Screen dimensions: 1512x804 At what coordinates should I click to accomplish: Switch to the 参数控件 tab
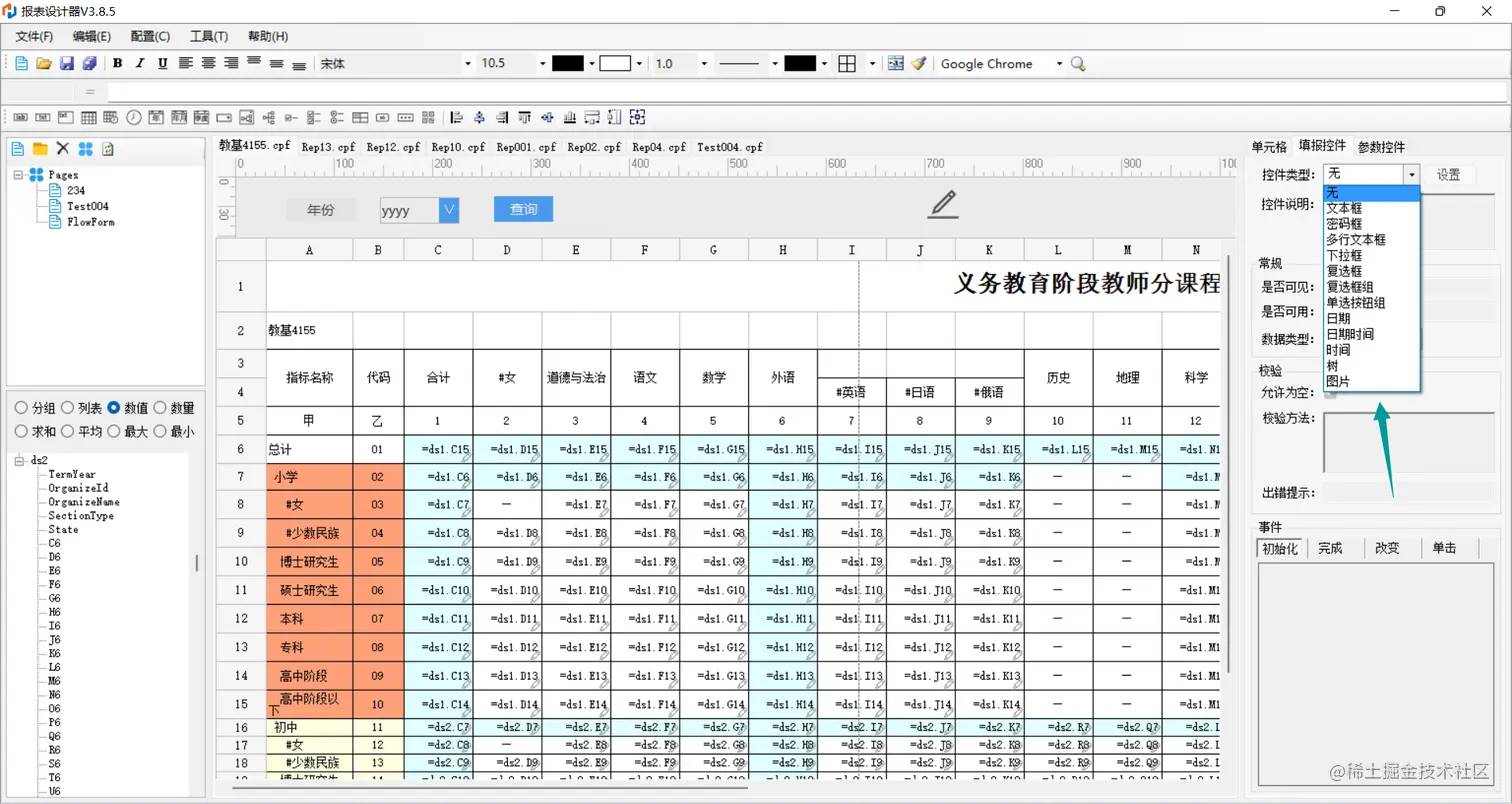point(1381,147)
